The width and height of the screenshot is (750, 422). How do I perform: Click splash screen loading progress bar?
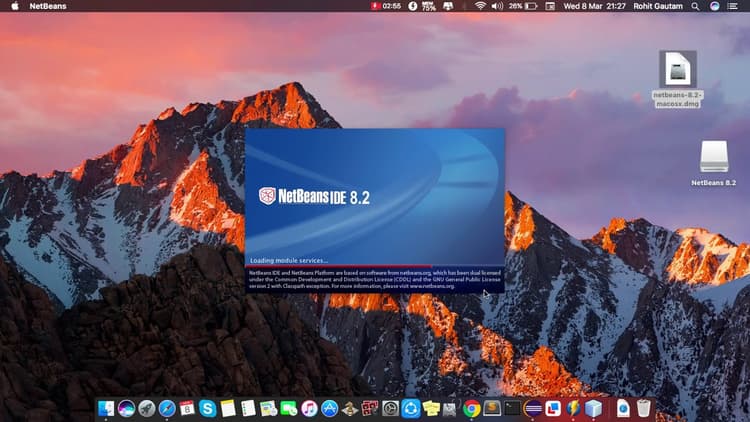click(375, 266)
